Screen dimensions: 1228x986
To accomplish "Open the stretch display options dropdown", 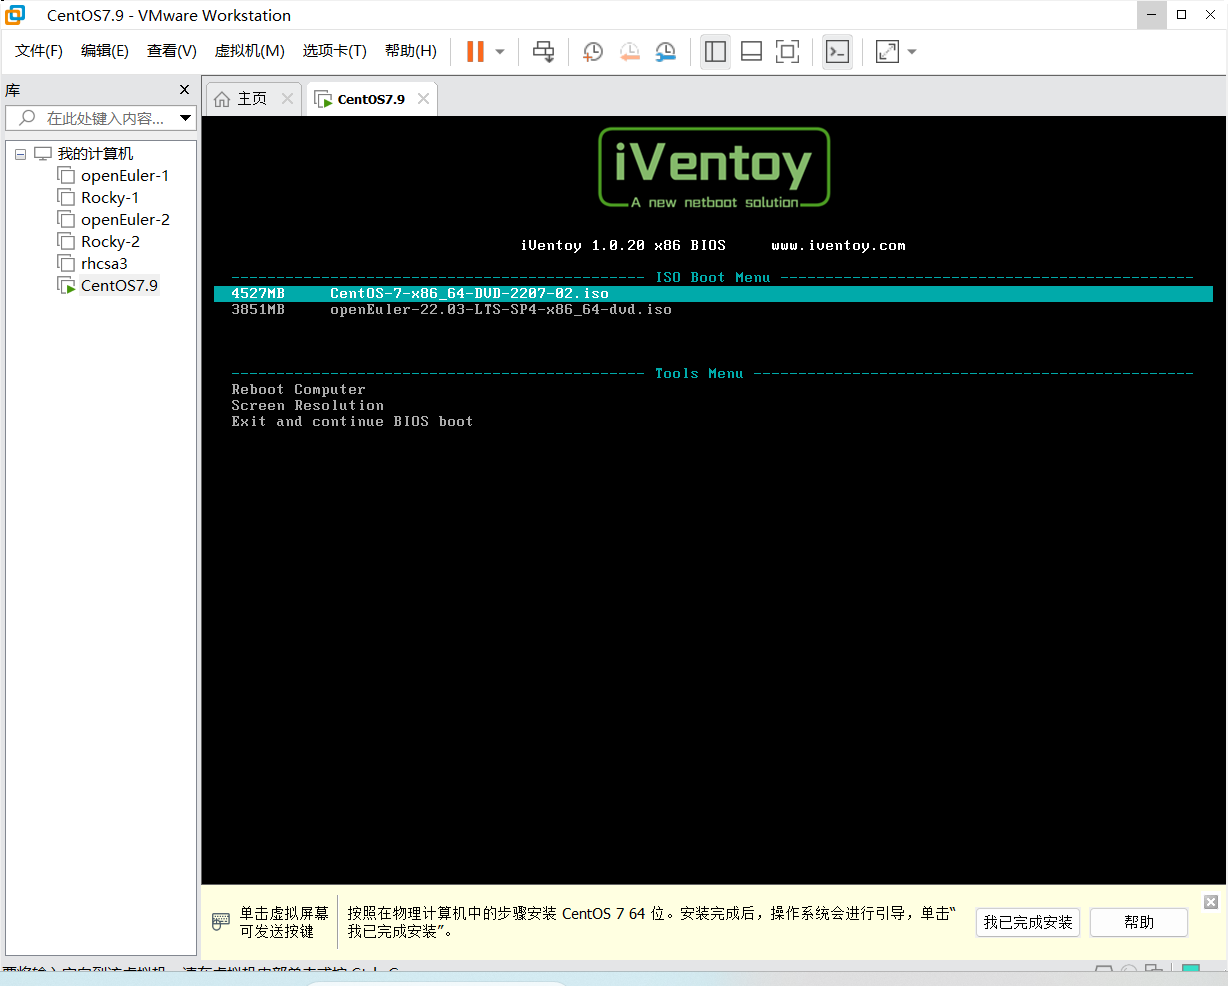I will [x=912, y=52].
